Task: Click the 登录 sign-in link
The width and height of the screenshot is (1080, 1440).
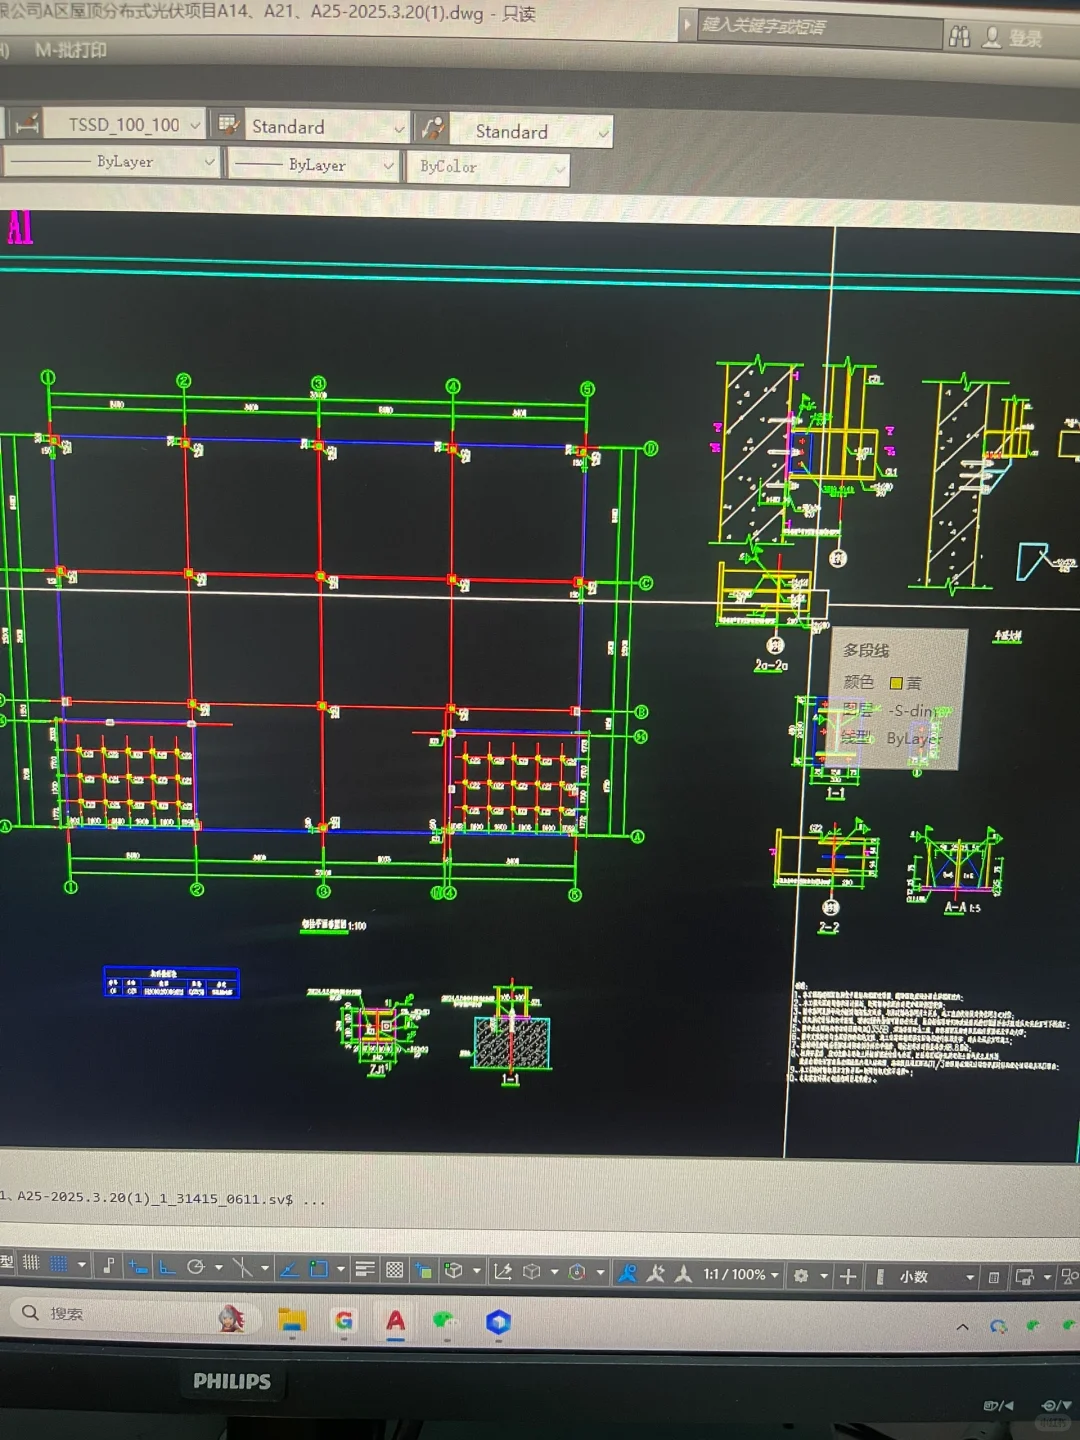Action: coord(1025,38)
